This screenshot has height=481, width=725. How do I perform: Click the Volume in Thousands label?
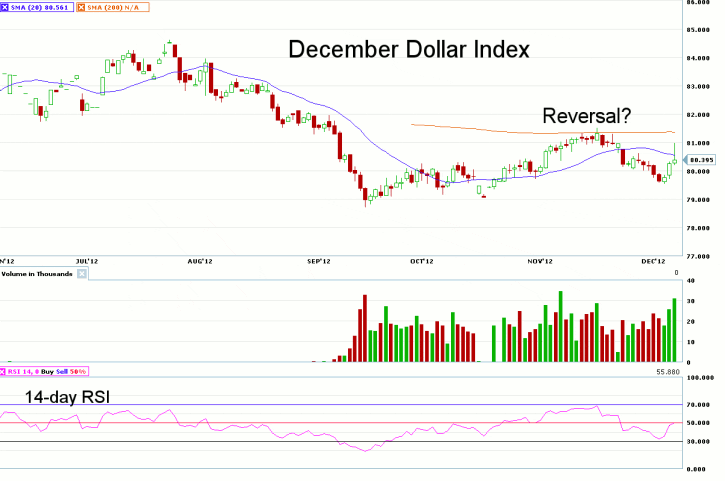point(38,273)
